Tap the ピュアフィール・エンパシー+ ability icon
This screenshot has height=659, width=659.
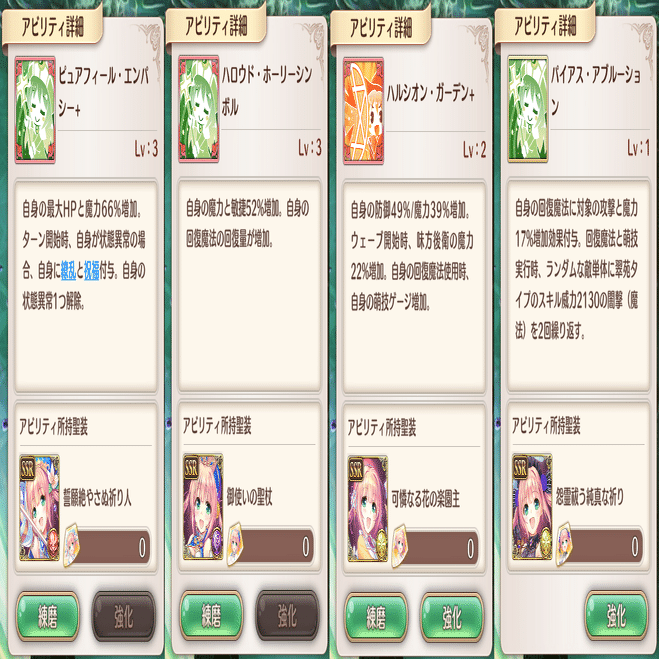[x=35, y=110]
